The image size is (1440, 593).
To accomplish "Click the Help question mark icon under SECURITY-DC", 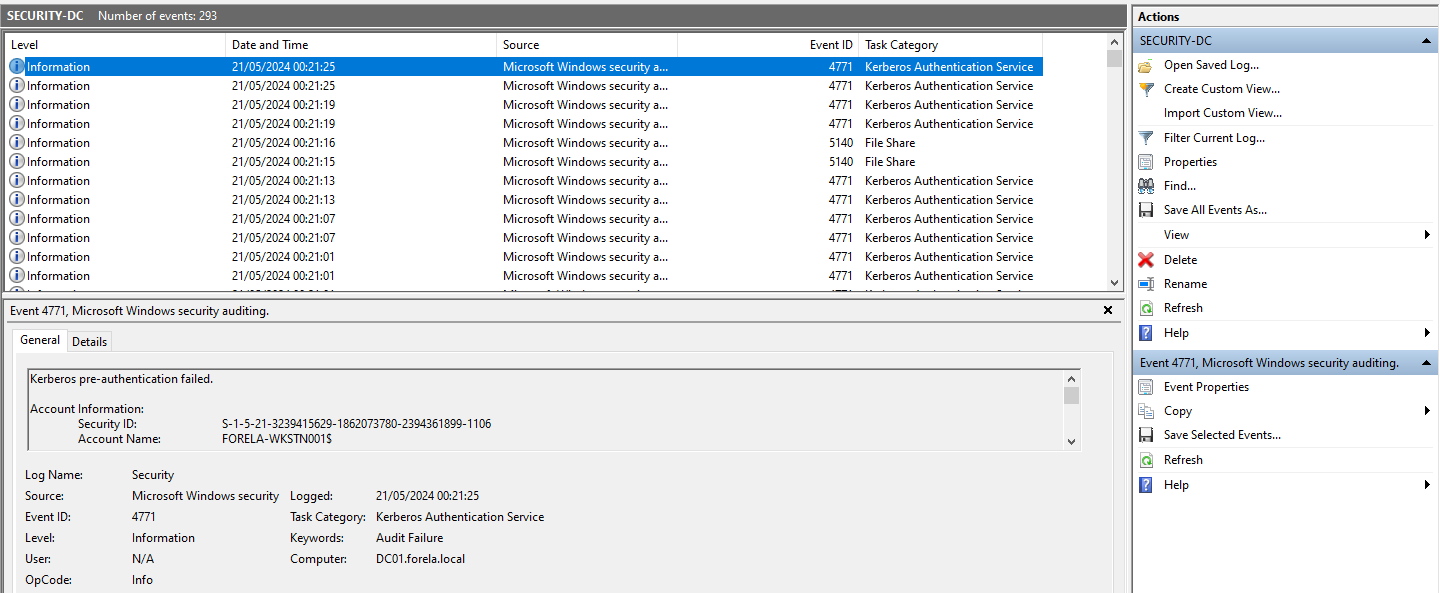I will coord(1146,333).
